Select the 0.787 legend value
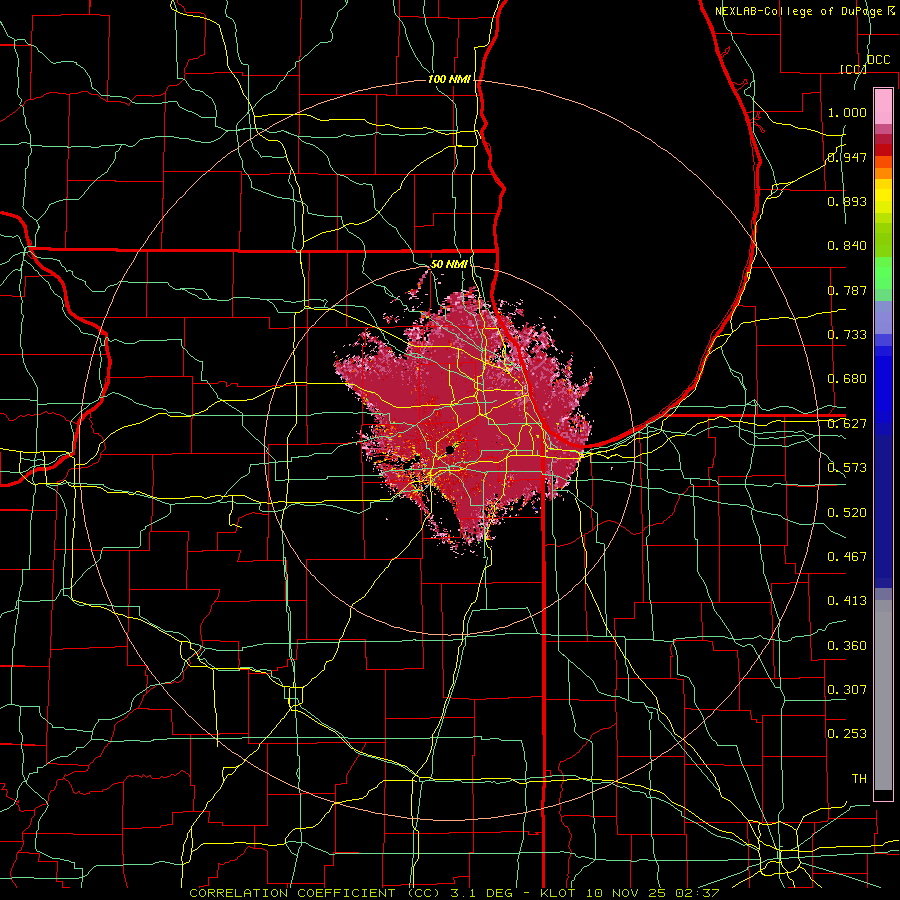 pyautogui.click(x=847, y=290)
